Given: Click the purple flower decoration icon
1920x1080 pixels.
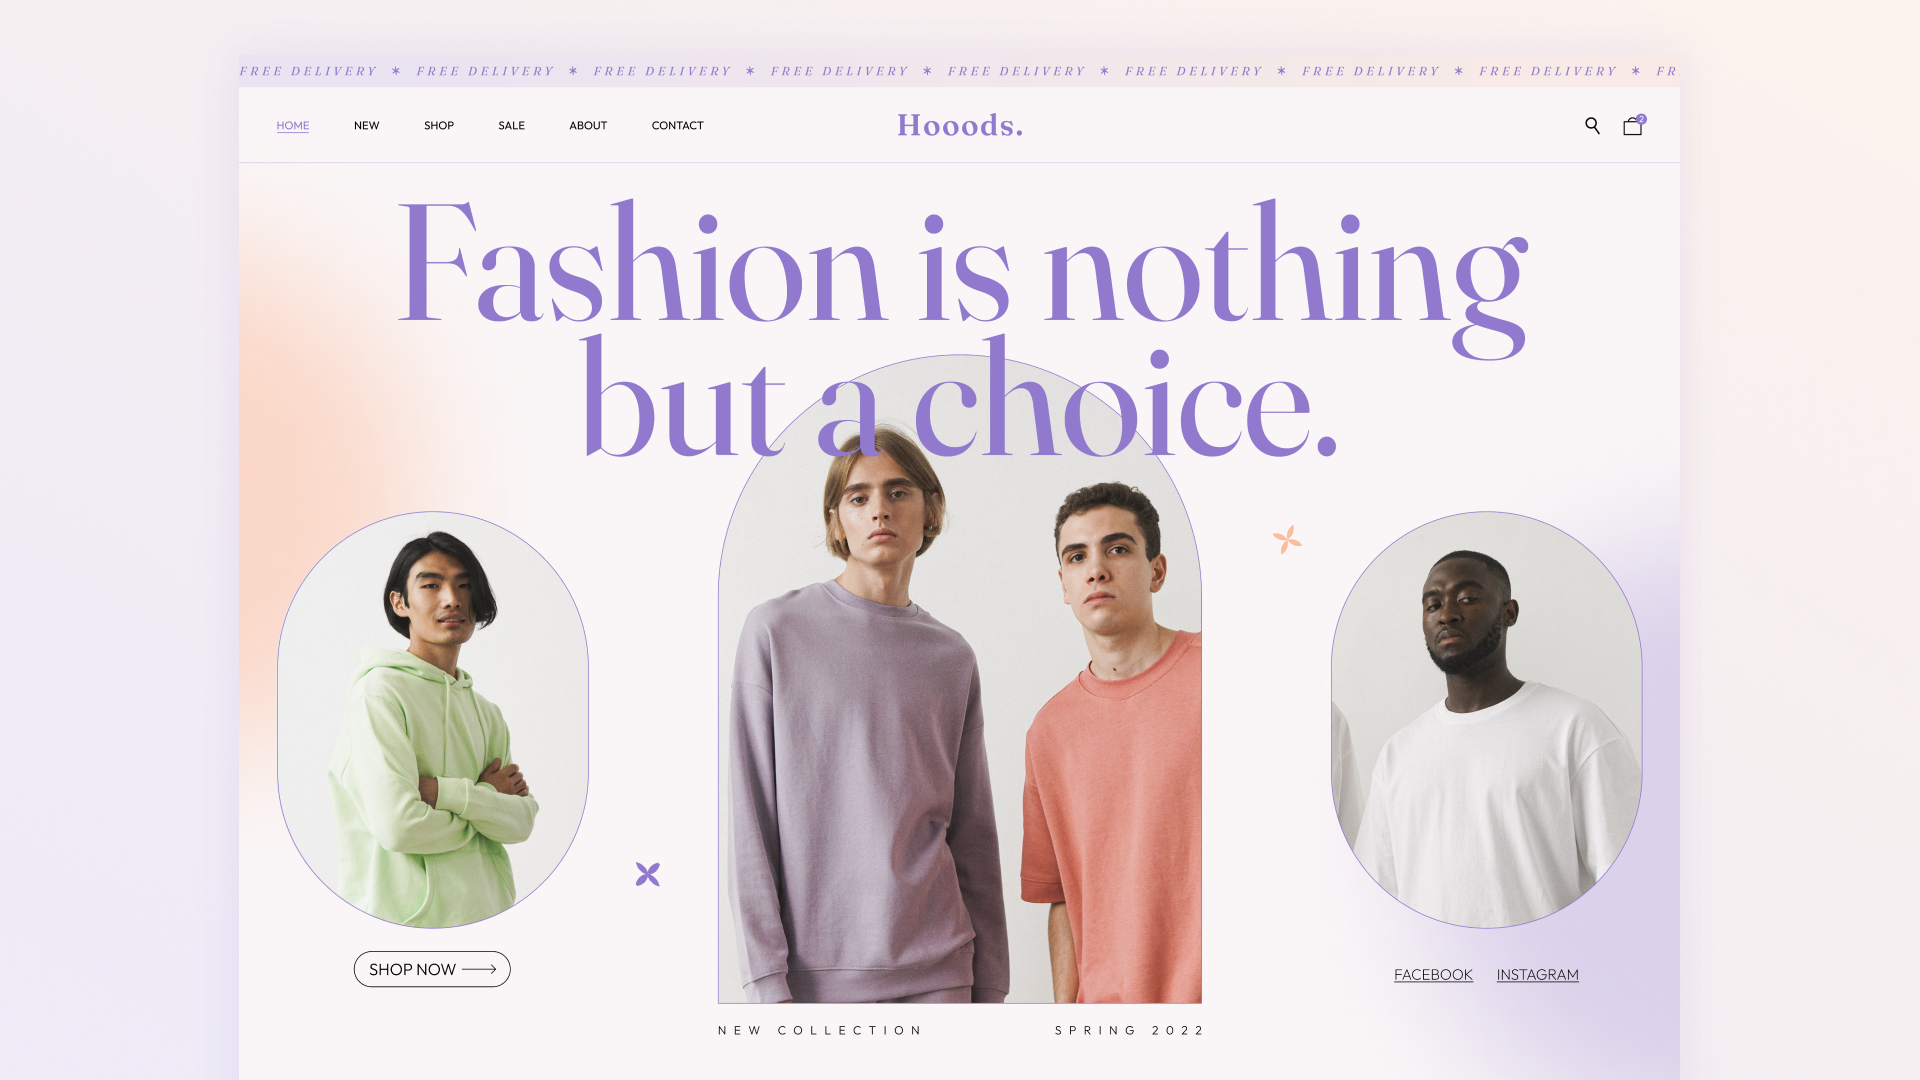Looking at the screenshot, I should [x=648, y=874].
